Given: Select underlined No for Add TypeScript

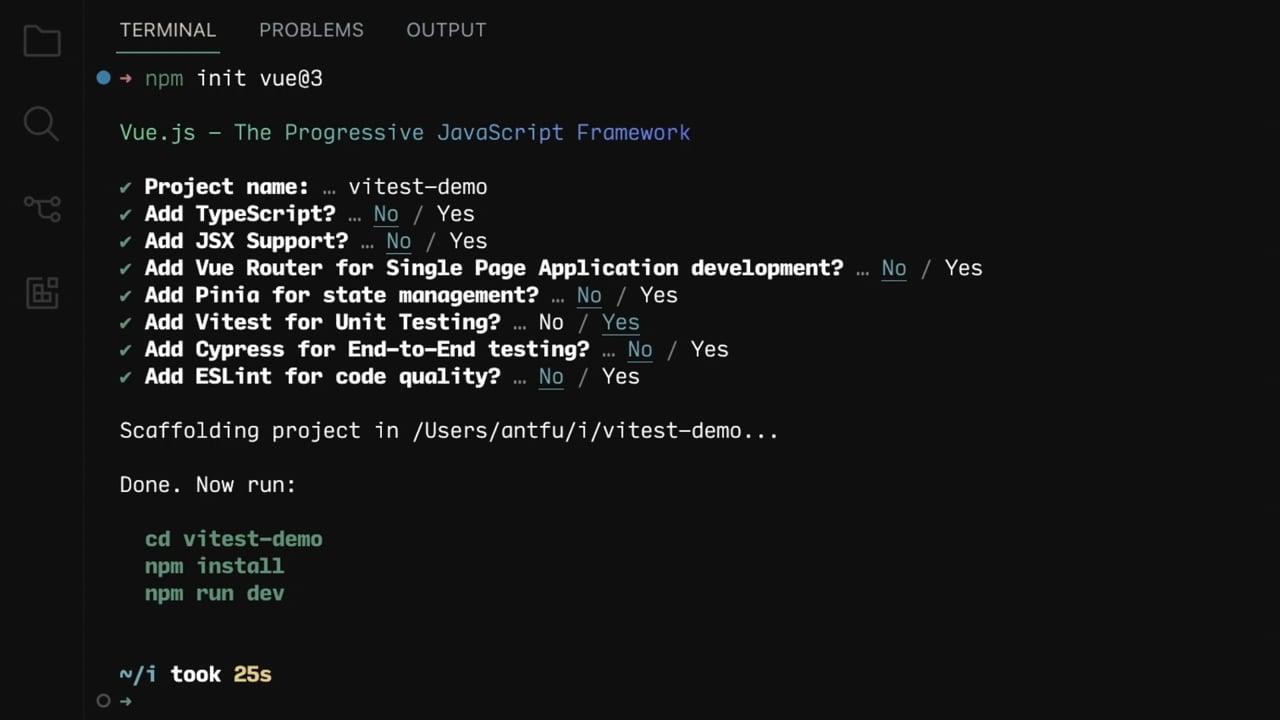Looking at the screenshot, I should [386, 214].
